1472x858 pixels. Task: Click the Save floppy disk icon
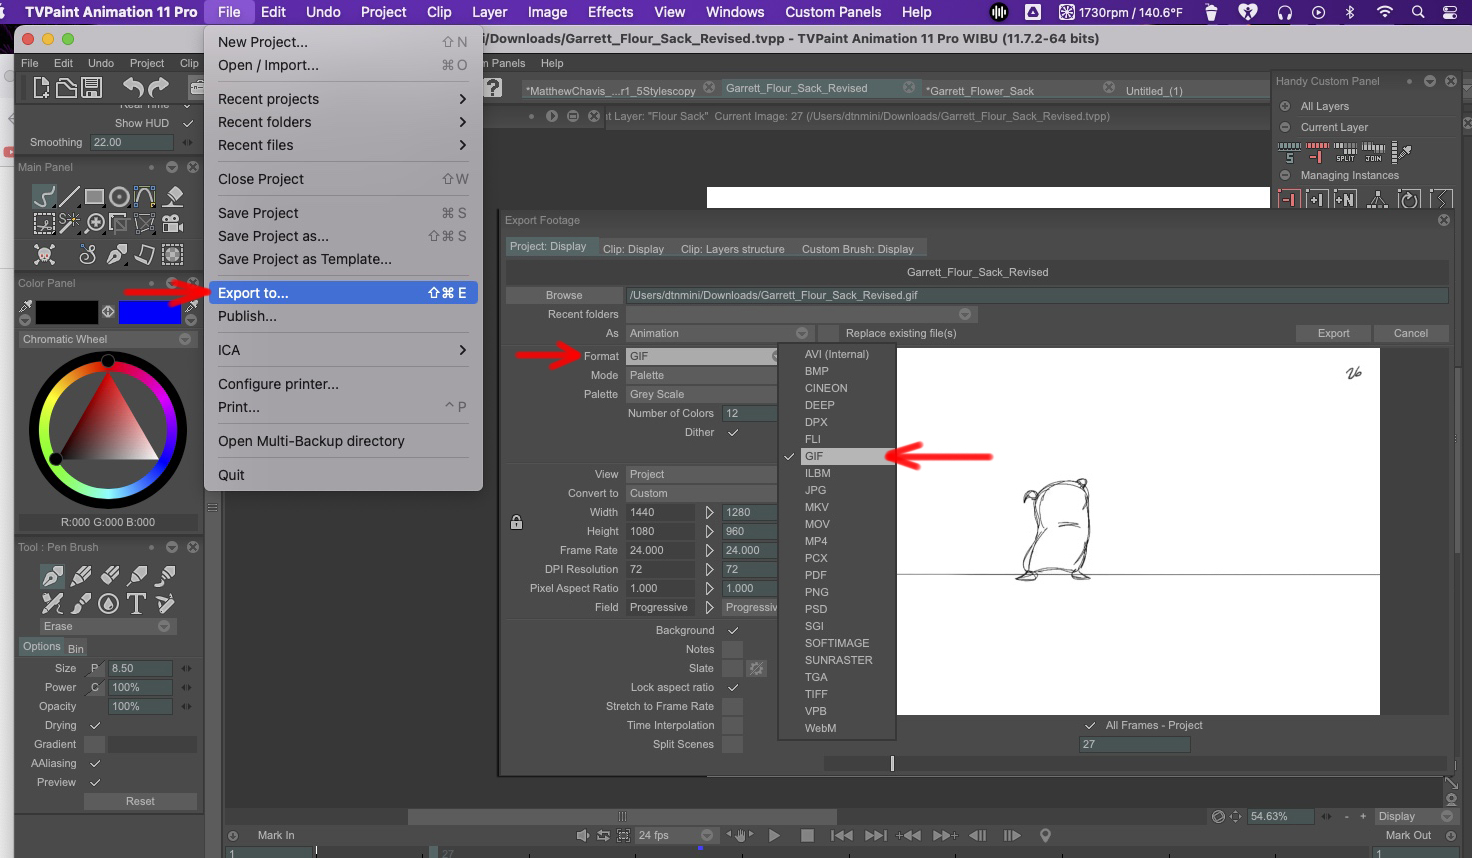point(91,88)
